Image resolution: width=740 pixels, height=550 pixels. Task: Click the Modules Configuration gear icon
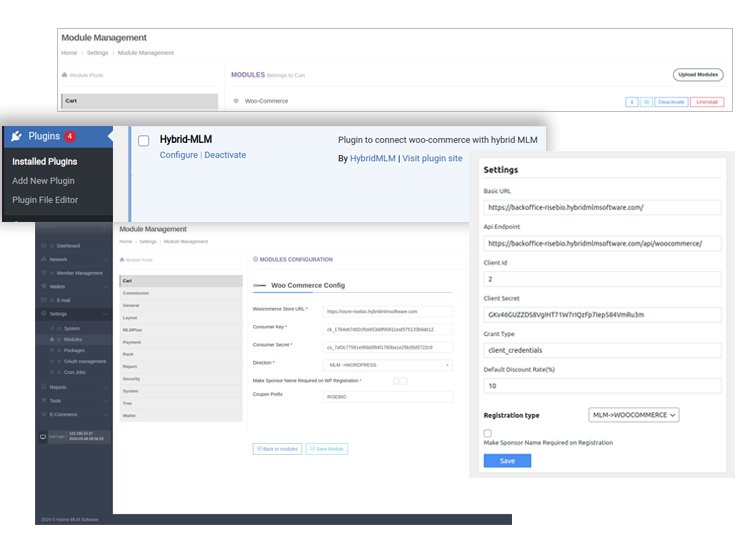coord(255,259)
